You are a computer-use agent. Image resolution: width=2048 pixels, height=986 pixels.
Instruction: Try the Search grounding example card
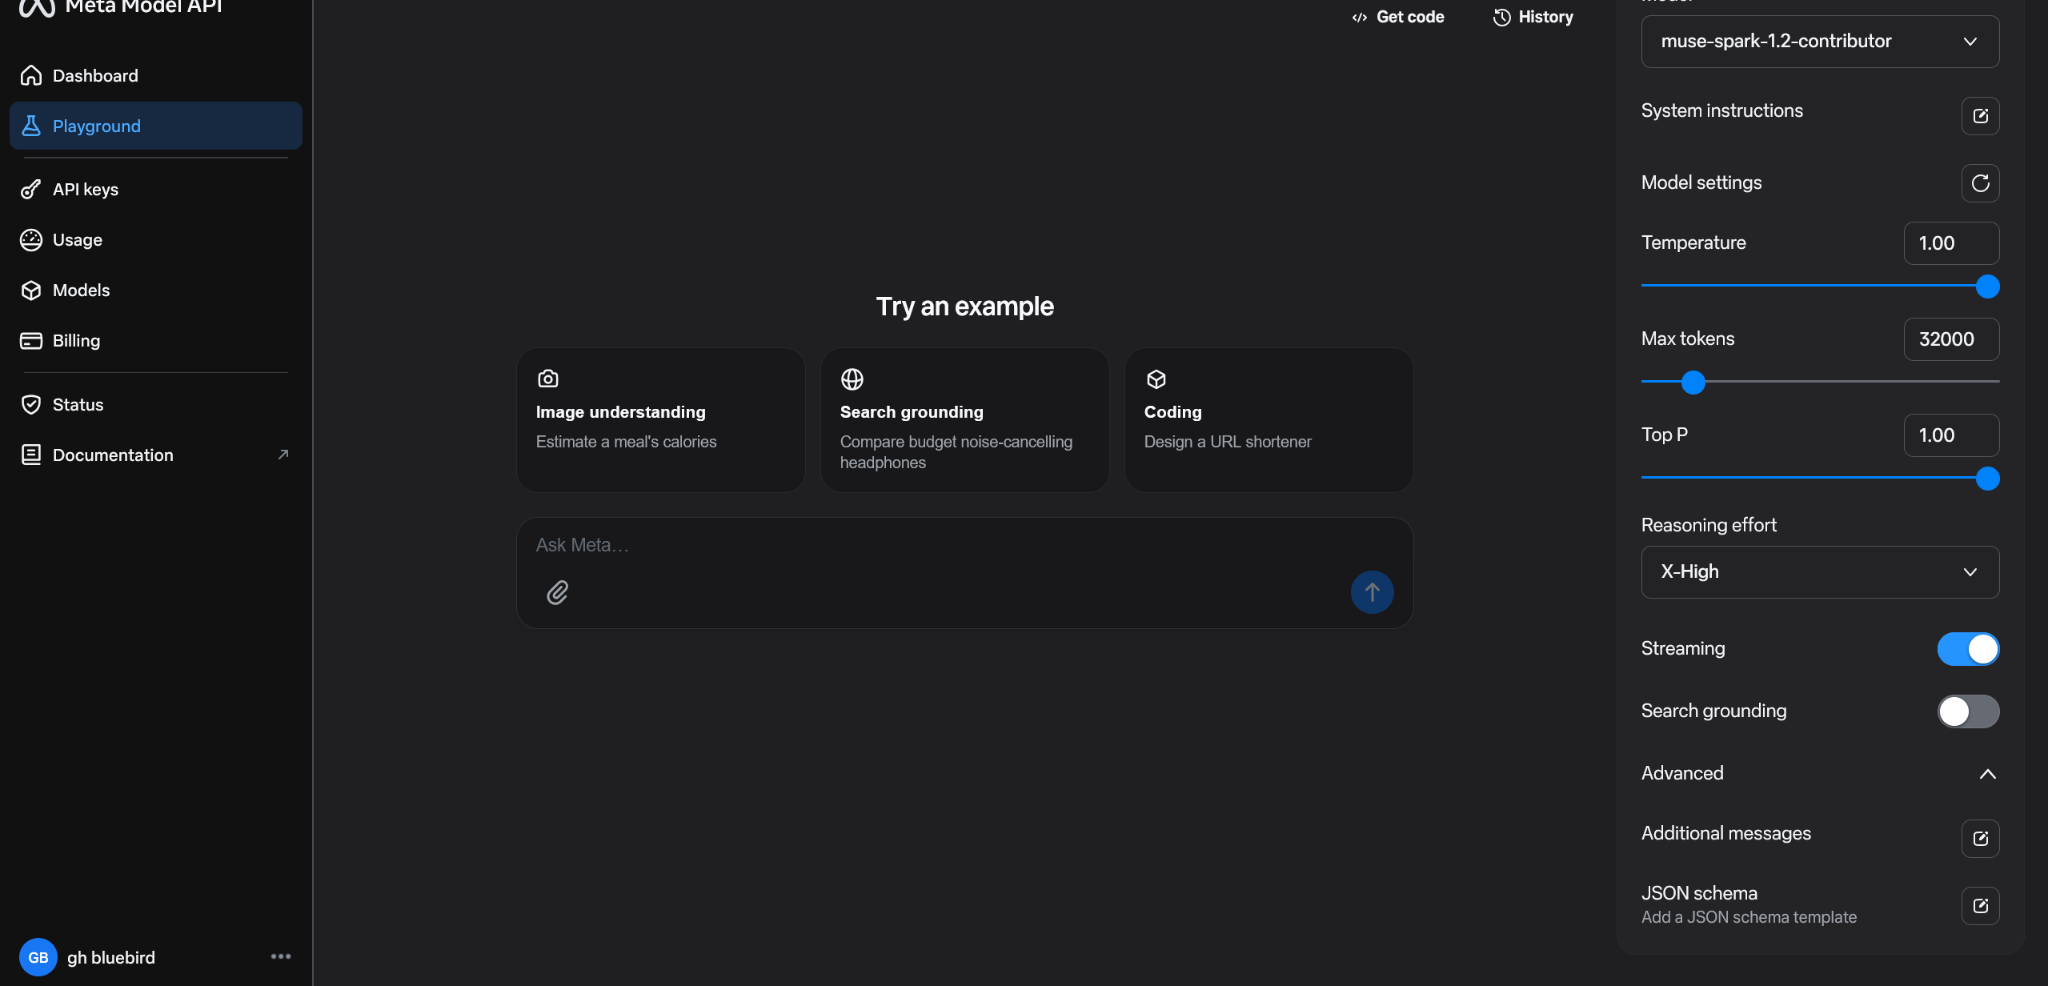click(965, 420)
